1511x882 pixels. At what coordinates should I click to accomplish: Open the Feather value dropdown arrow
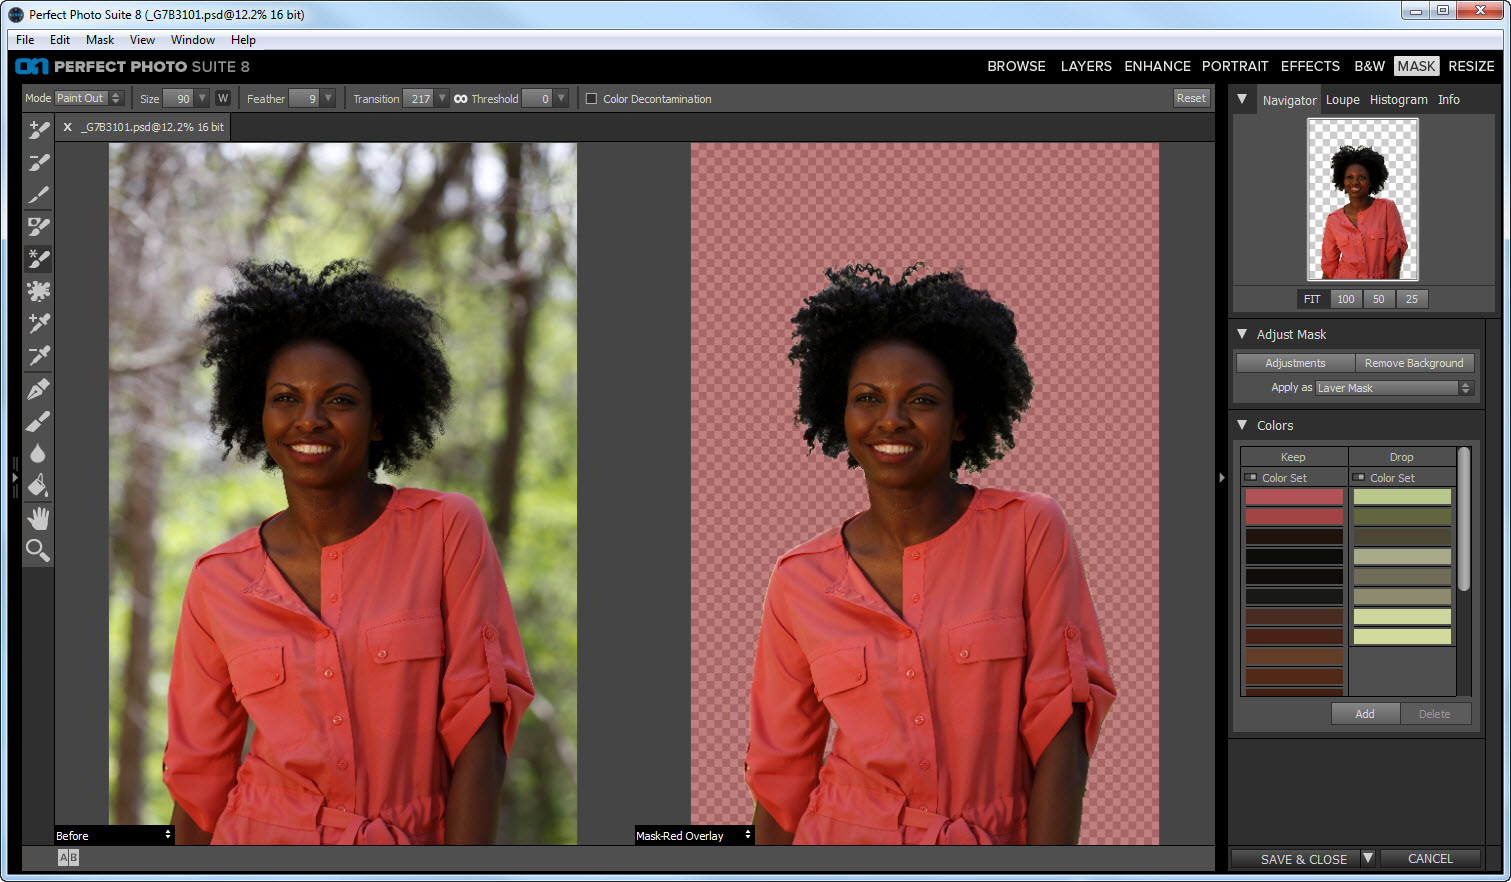(328, 98)
